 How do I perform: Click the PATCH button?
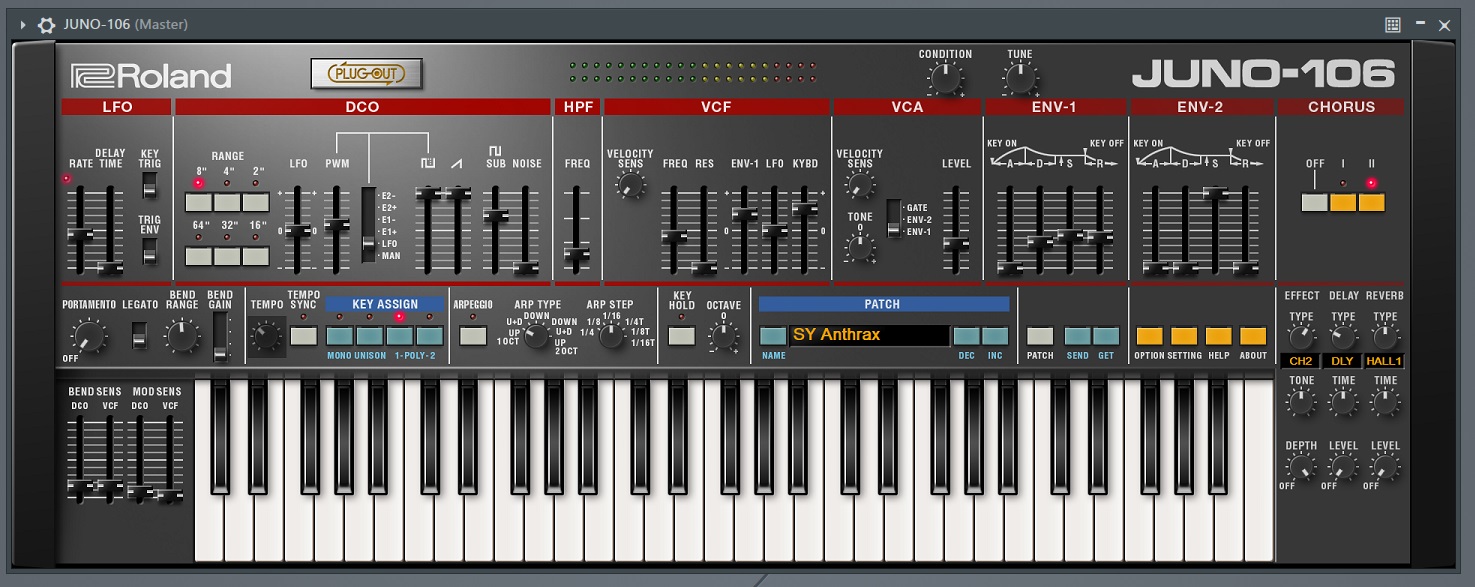[x=1040, y=336]
